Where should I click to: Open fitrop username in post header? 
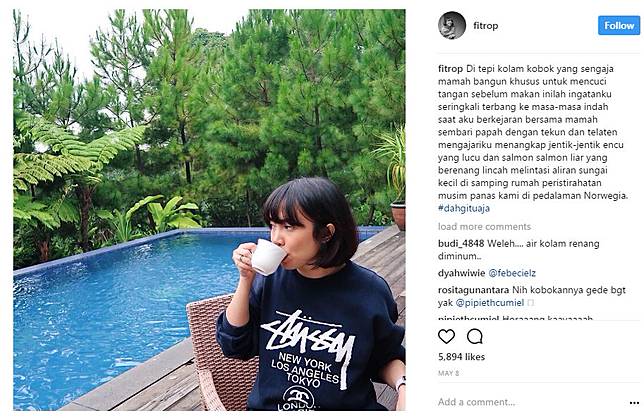click(x=485, y=25)
